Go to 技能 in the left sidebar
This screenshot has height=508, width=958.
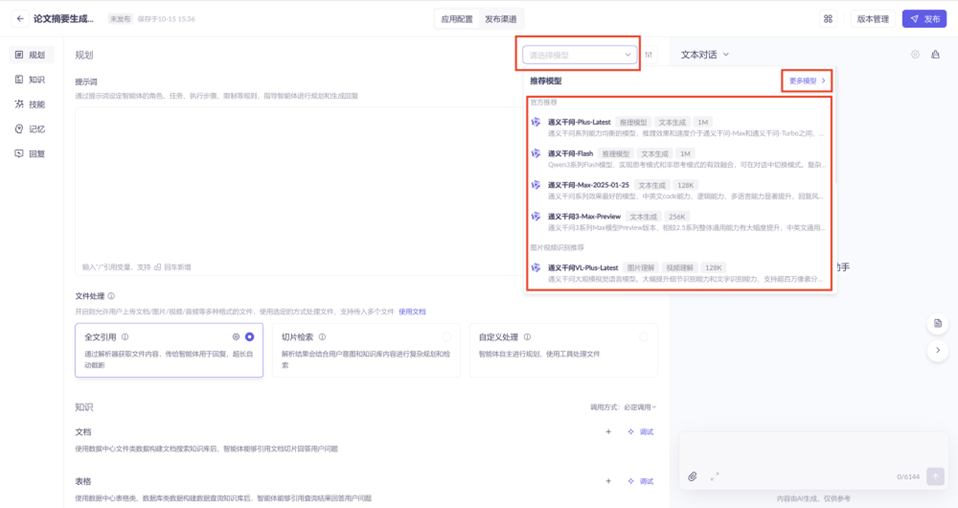(31, 105)
